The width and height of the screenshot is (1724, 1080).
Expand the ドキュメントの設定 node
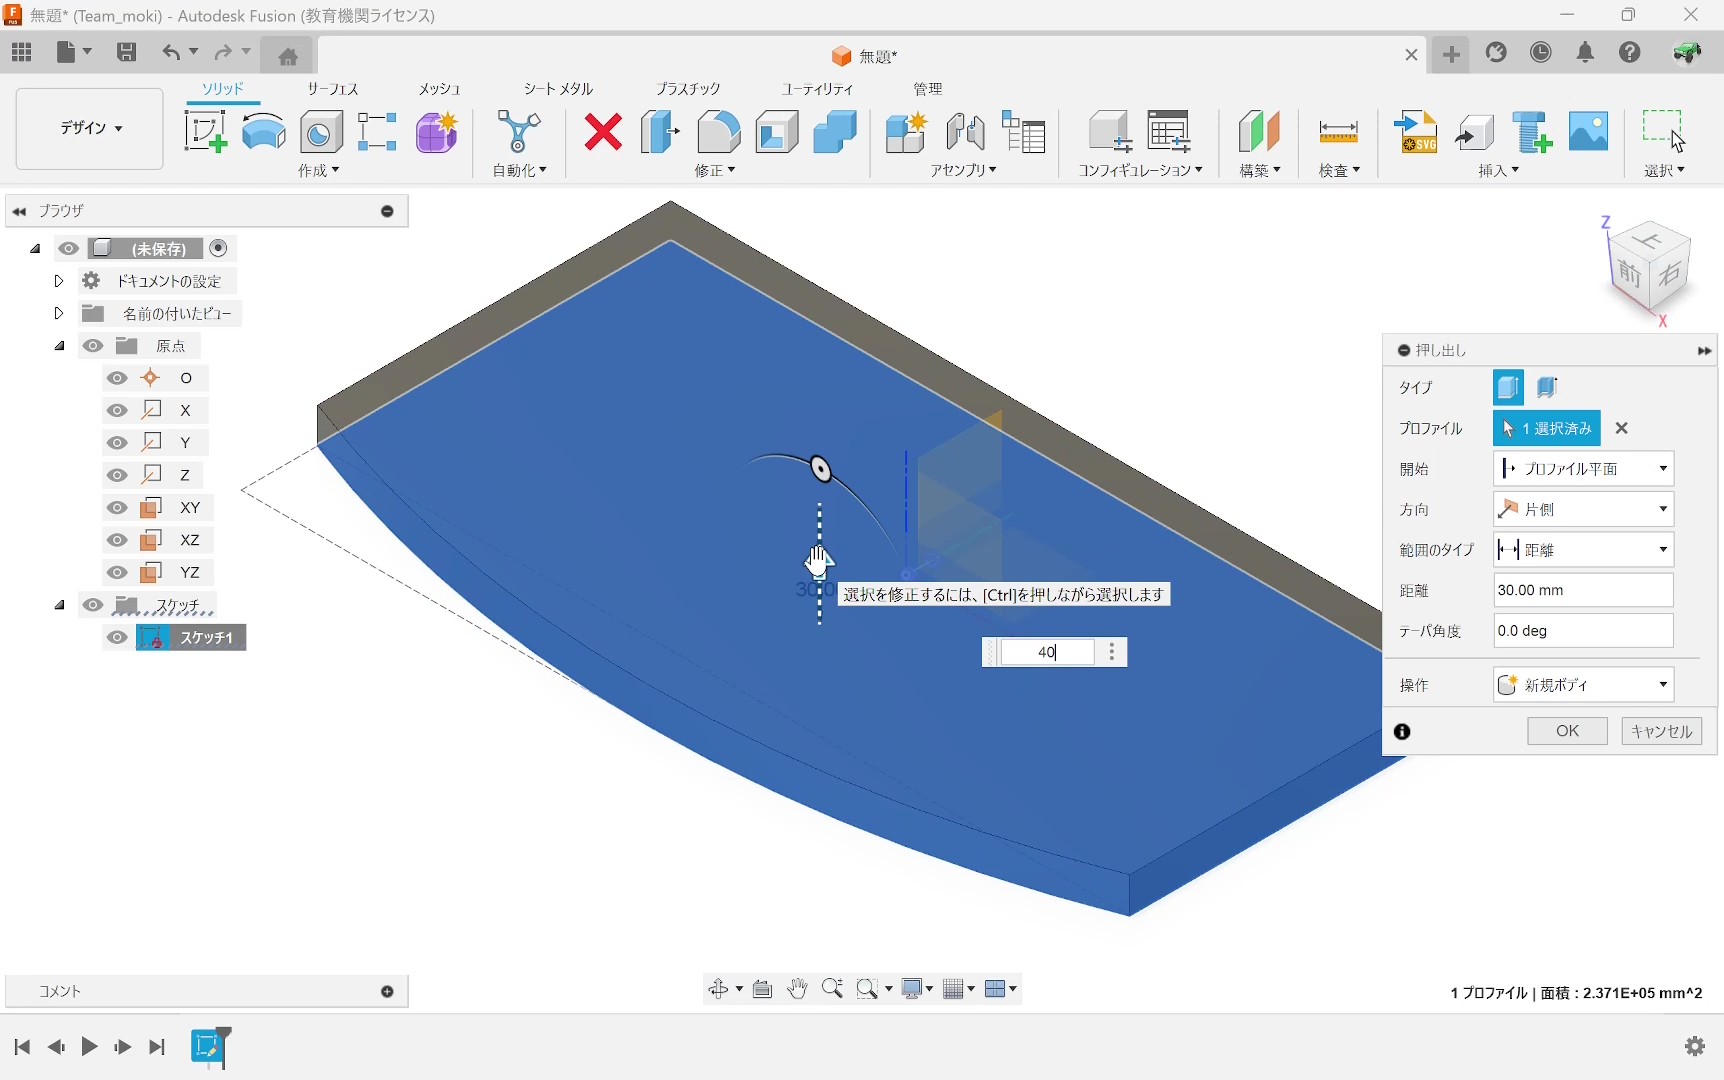tap(59, 281)
